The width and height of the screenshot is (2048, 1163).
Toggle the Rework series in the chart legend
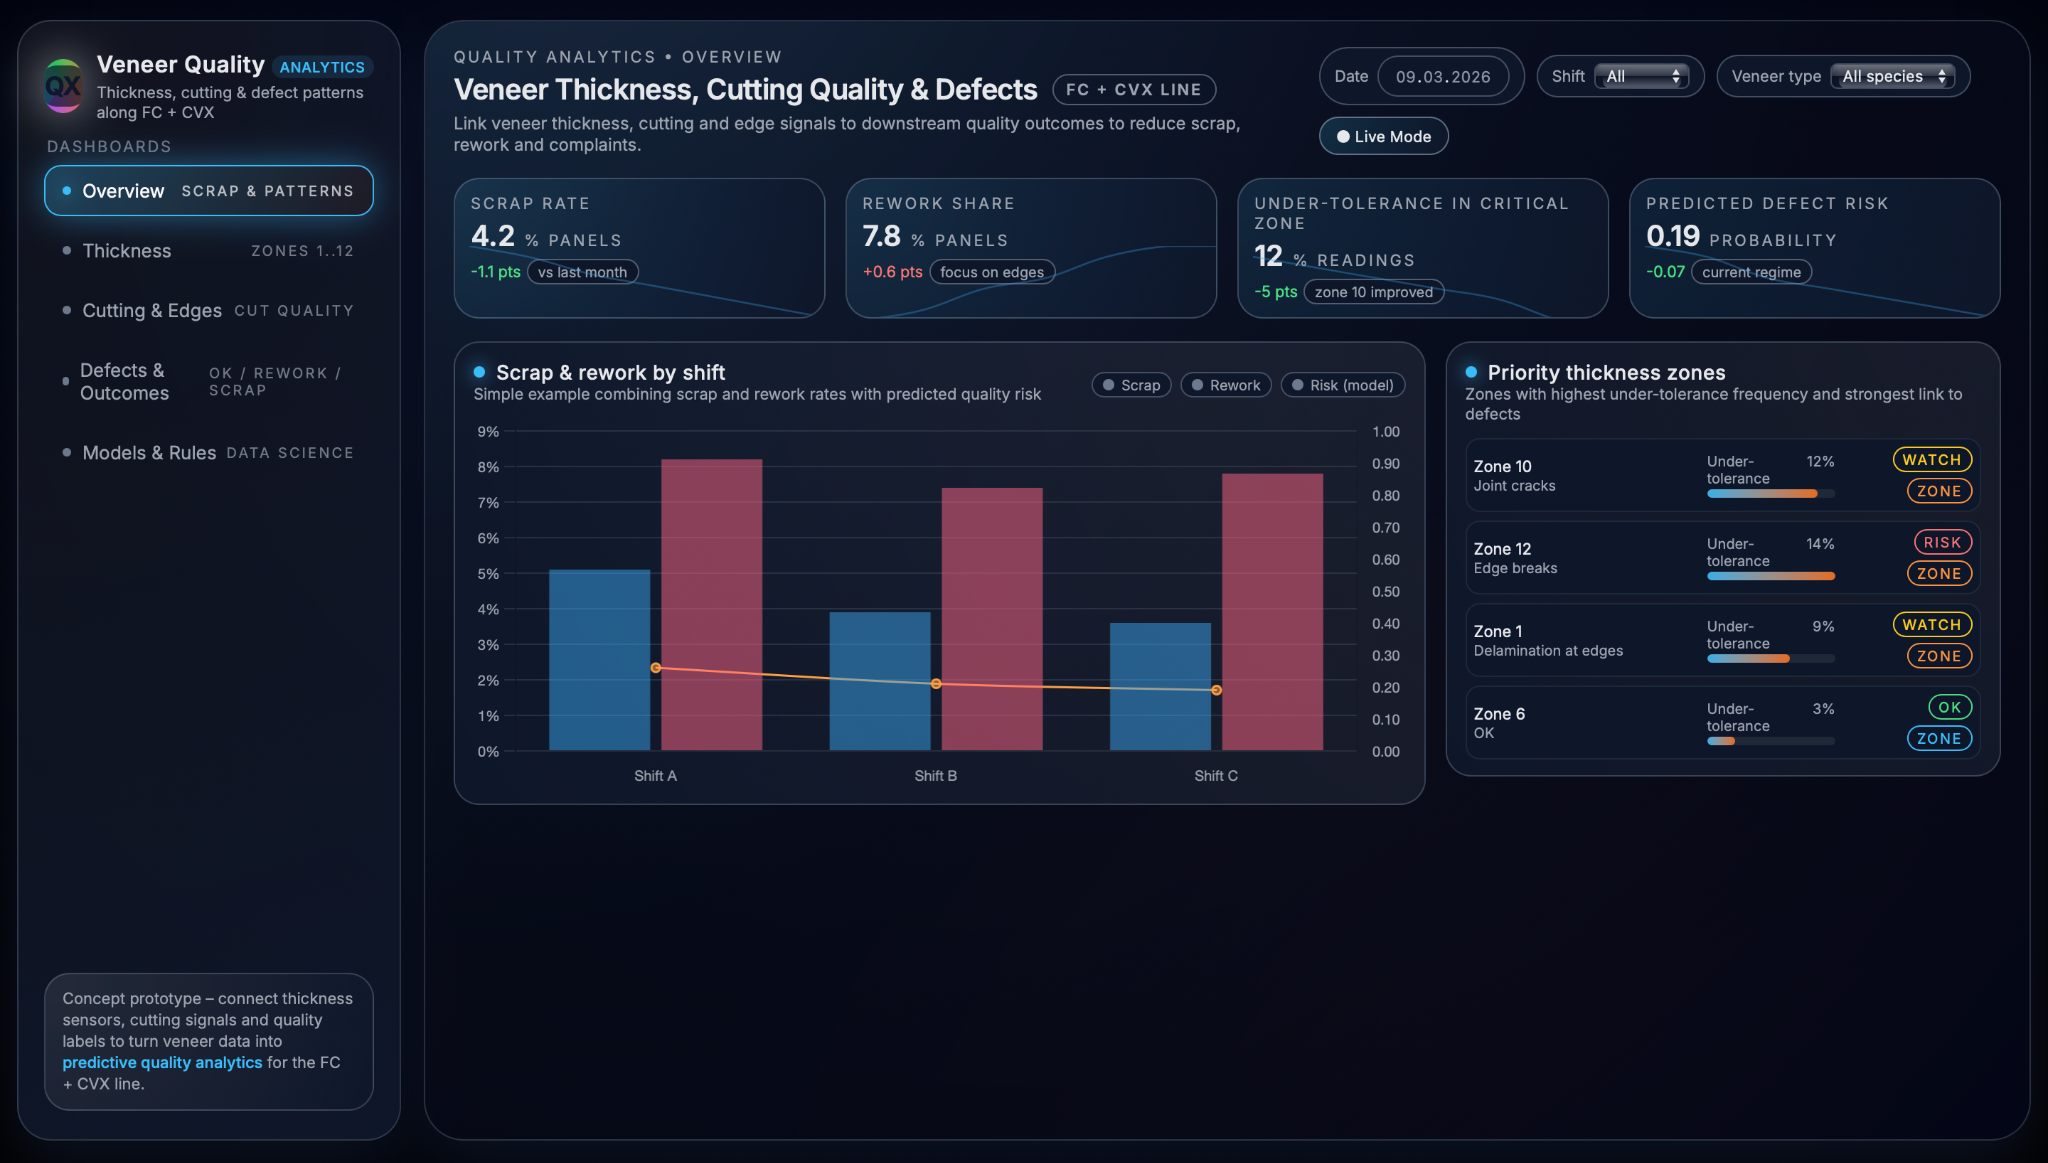1225,385
